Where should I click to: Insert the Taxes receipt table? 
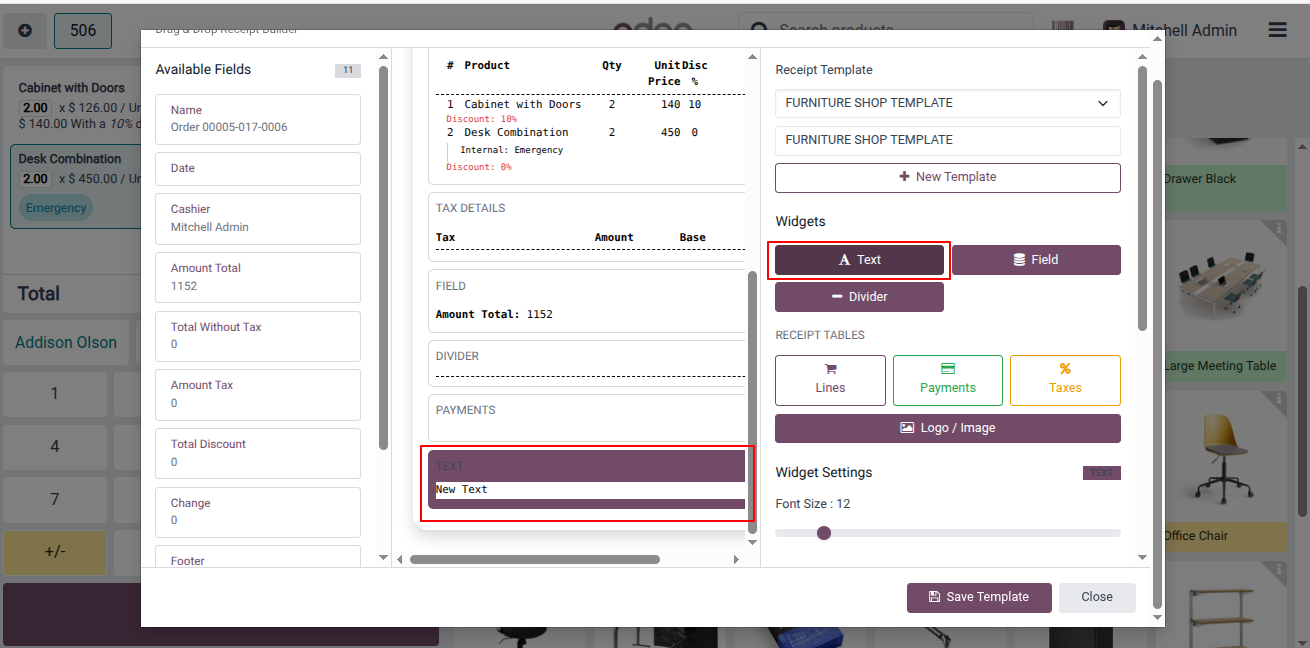[1065, 380]
